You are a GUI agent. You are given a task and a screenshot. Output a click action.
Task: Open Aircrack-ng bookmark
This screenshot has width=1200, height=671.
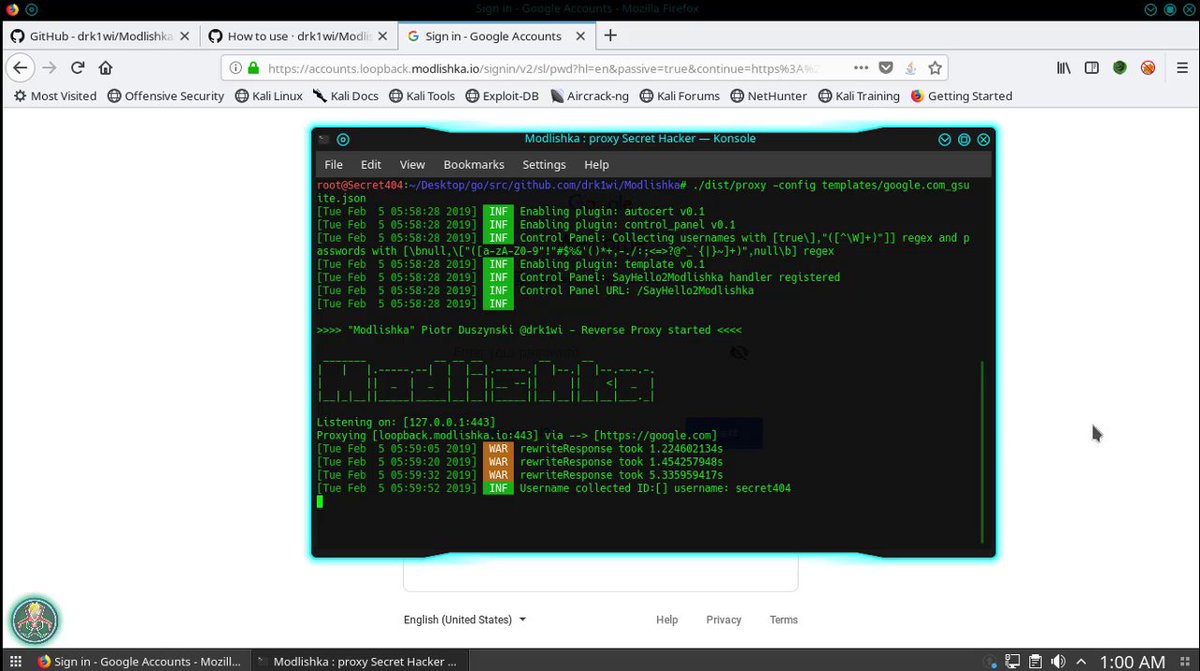pos(590,96)
